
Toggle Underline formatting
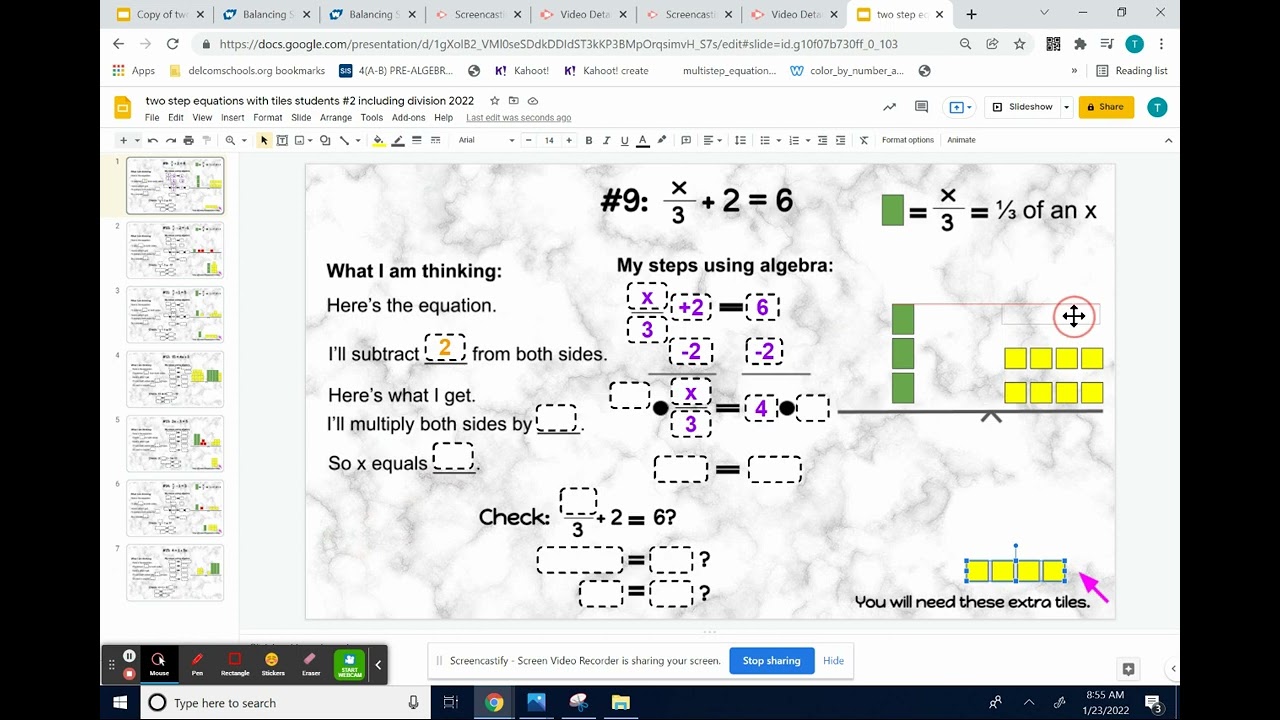click(625, 140)
